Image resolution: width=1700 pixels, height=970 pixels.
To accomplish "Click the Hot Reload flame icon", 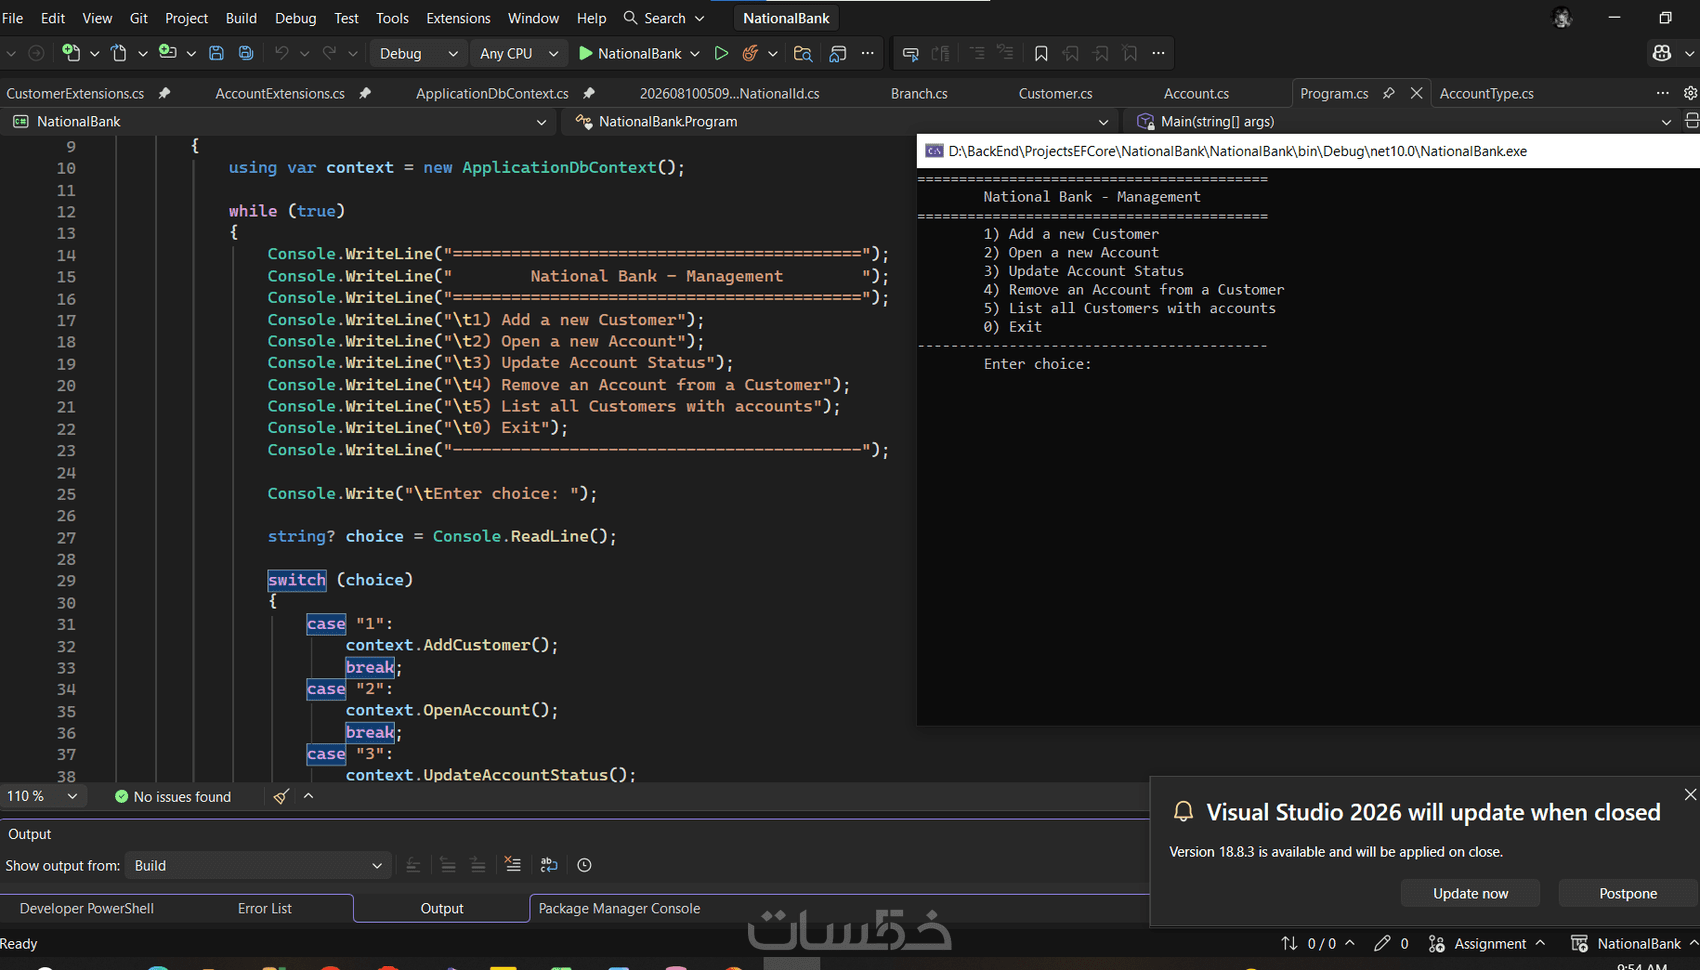I will pos(750,53).
